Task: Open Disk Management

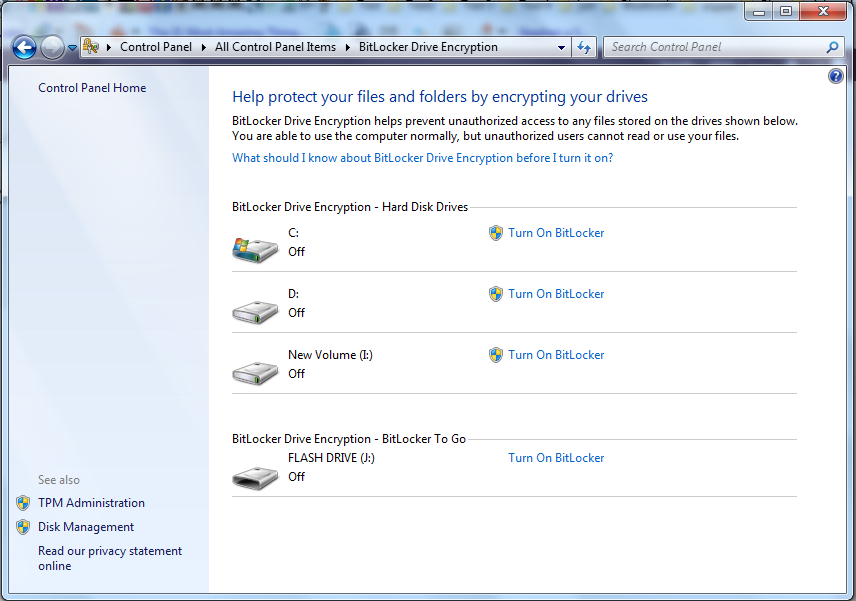Action: 86,527
